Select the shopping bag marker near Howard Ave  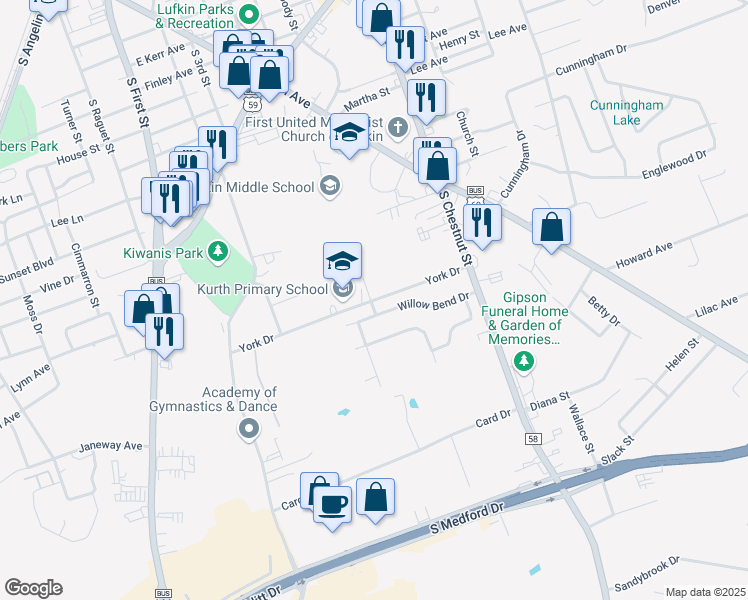(551, 227)
